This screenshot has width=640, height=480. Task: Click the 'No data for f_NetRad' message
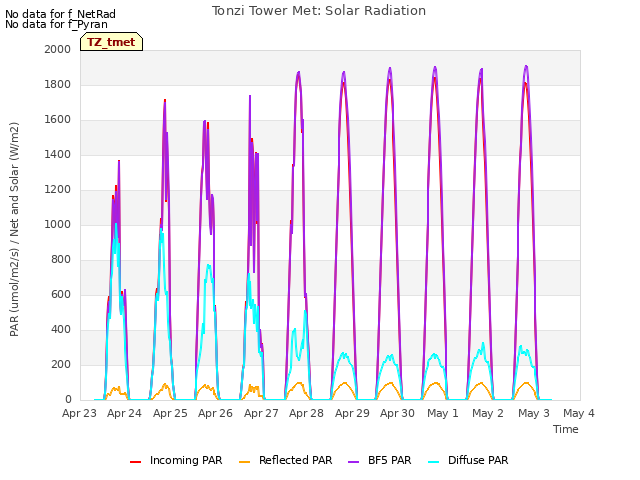[x=60, y=14]
